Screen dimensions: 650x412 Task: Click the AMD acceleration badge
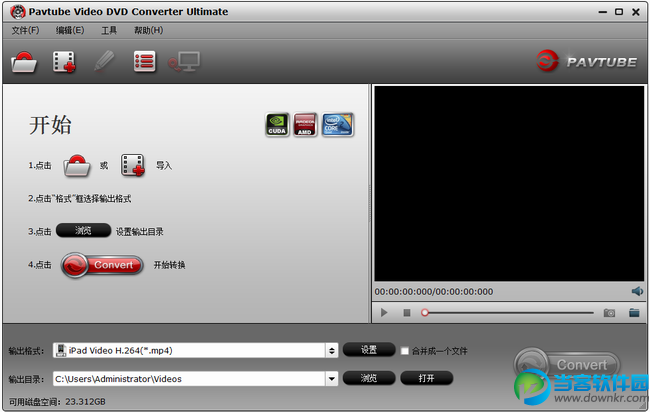305,124
